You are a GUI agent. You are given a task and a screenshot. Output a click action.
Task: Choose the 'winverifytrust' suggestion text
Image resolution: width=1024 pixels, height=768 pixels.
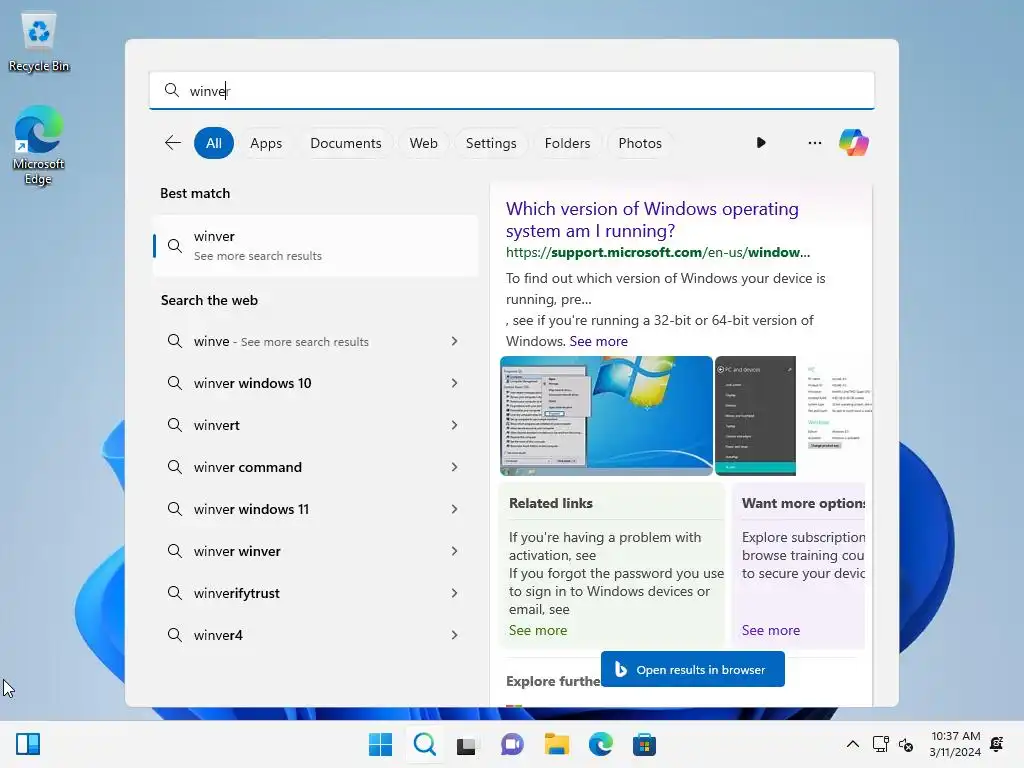[x=236, y=593]
